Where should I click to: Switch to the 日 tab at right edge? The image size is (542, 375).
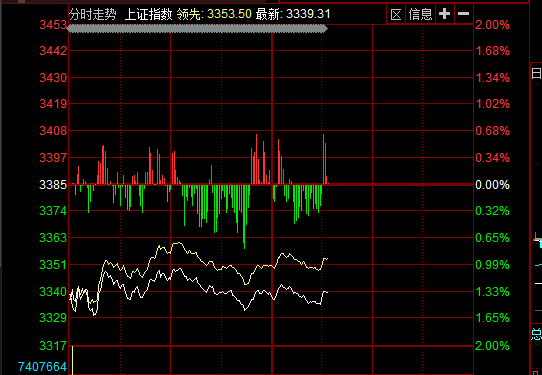[536, 73]
